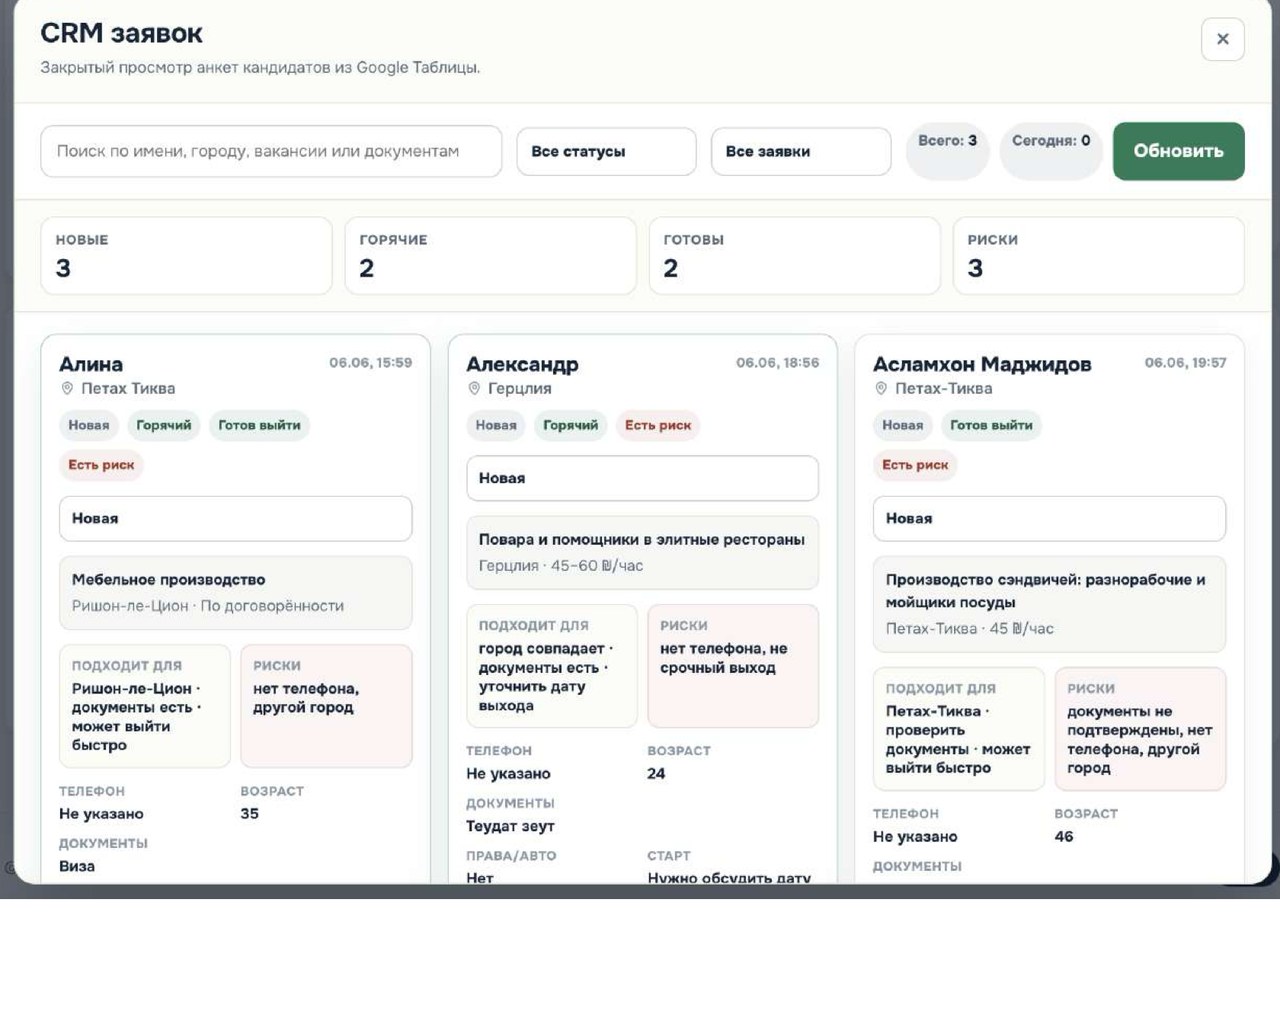Select the Сегодня: 0 counter pill
The height and width of the screenshot is (1021, 1280).
coord(1051,151)
